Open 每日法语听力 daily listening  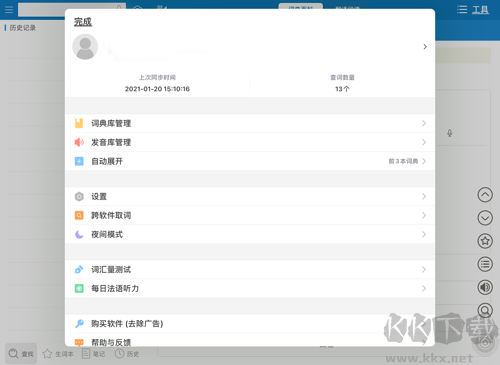(250, 288)
